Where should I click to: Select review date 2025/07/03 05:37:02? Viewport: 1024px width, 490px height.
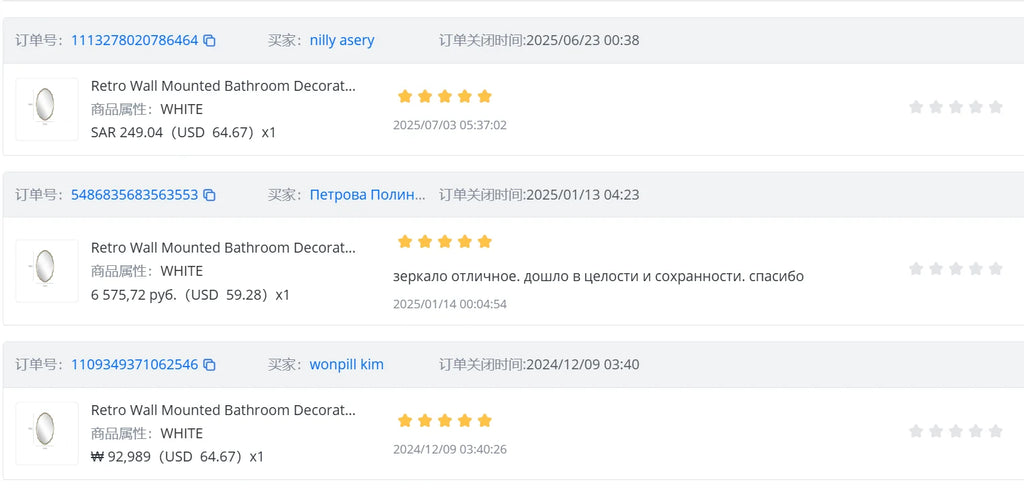pyautogui.click(x=450, y=125)
